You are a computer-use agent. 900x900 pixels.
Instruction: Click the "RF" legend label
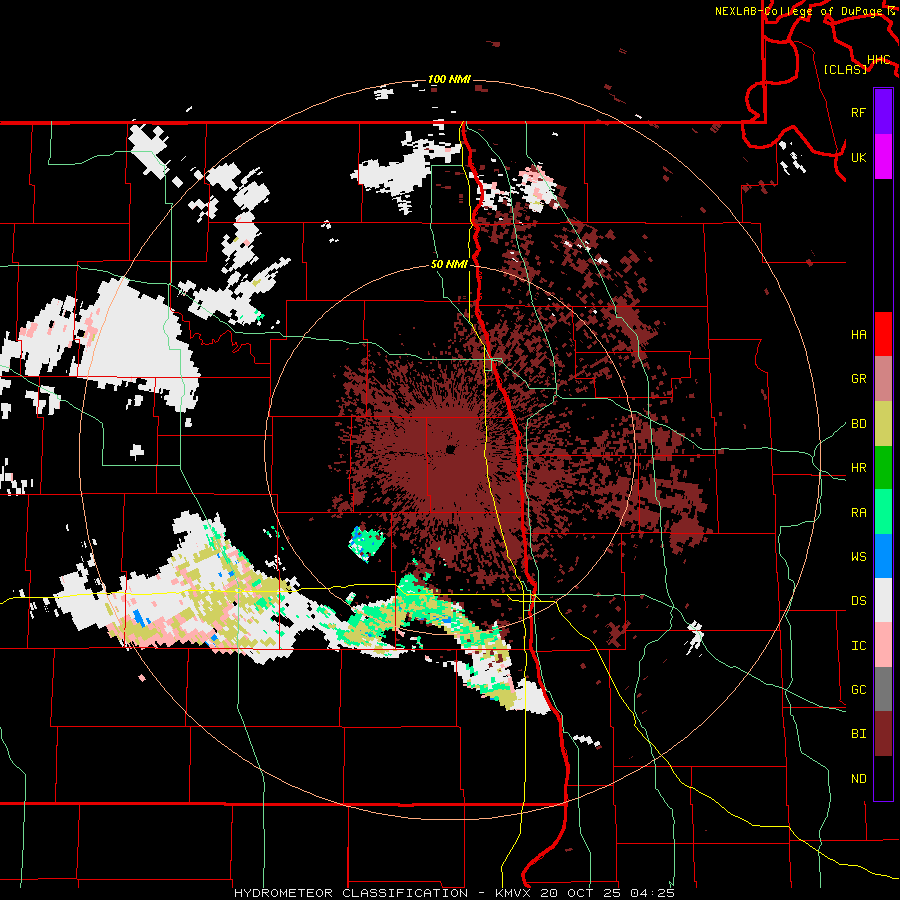(858, 112)
